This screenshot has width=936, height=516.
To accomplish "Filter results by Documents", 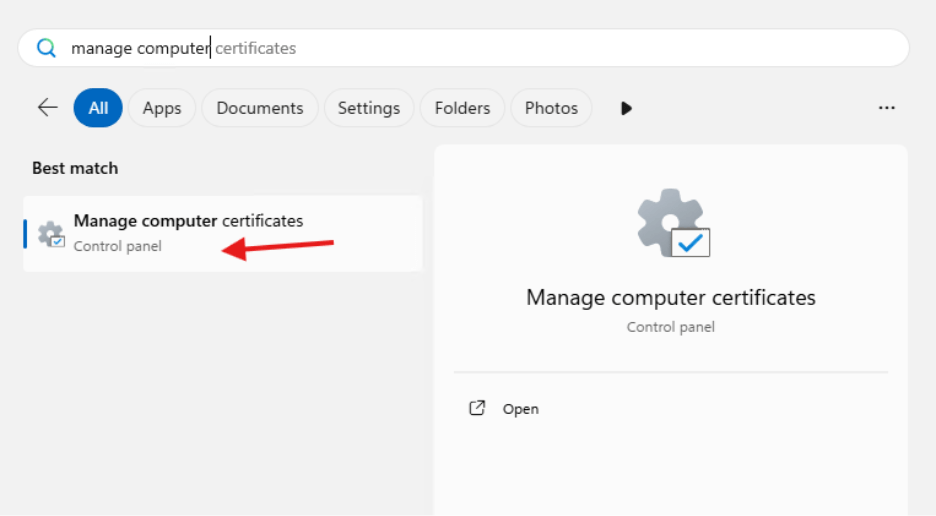I will pos(260,108).
